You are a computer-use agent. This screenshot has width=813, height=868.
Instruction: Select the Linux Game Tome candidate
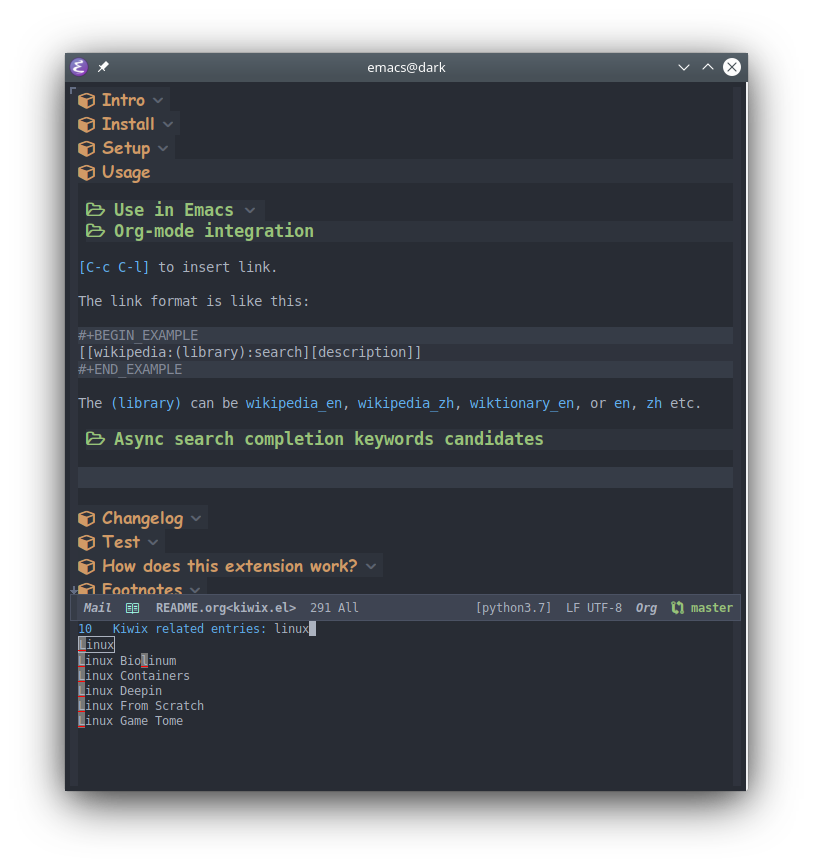[131, 721]
